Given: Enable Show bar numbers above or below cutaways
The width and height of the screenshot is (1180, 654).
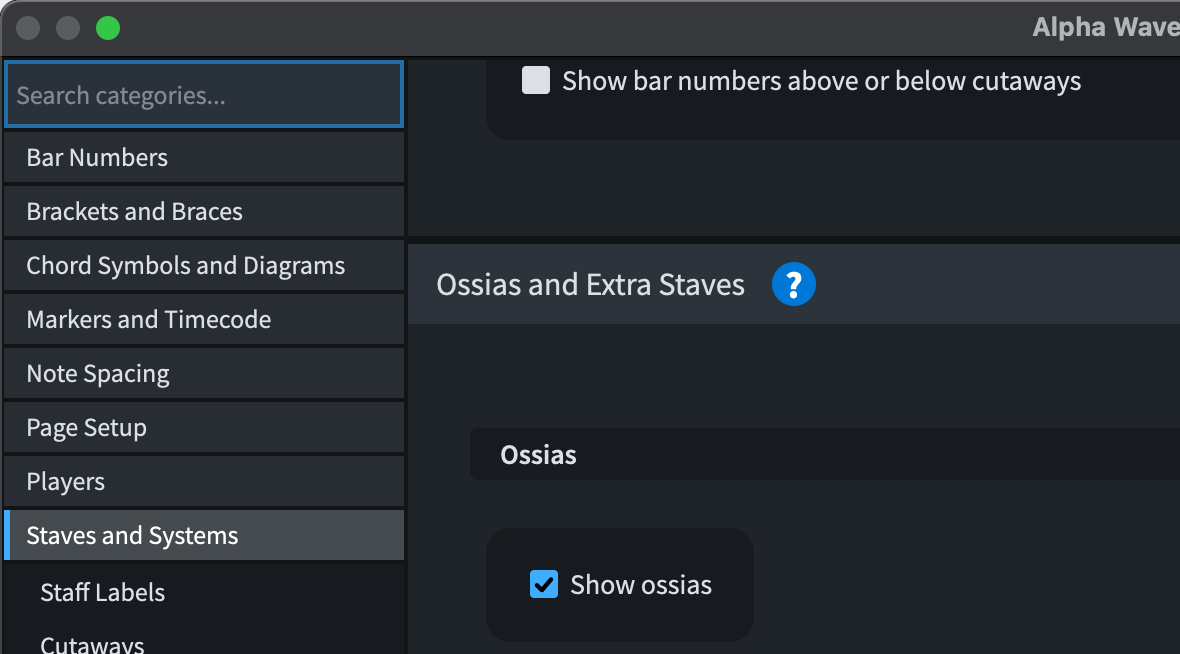Looking at the screenshot, I should click(537, 81).
